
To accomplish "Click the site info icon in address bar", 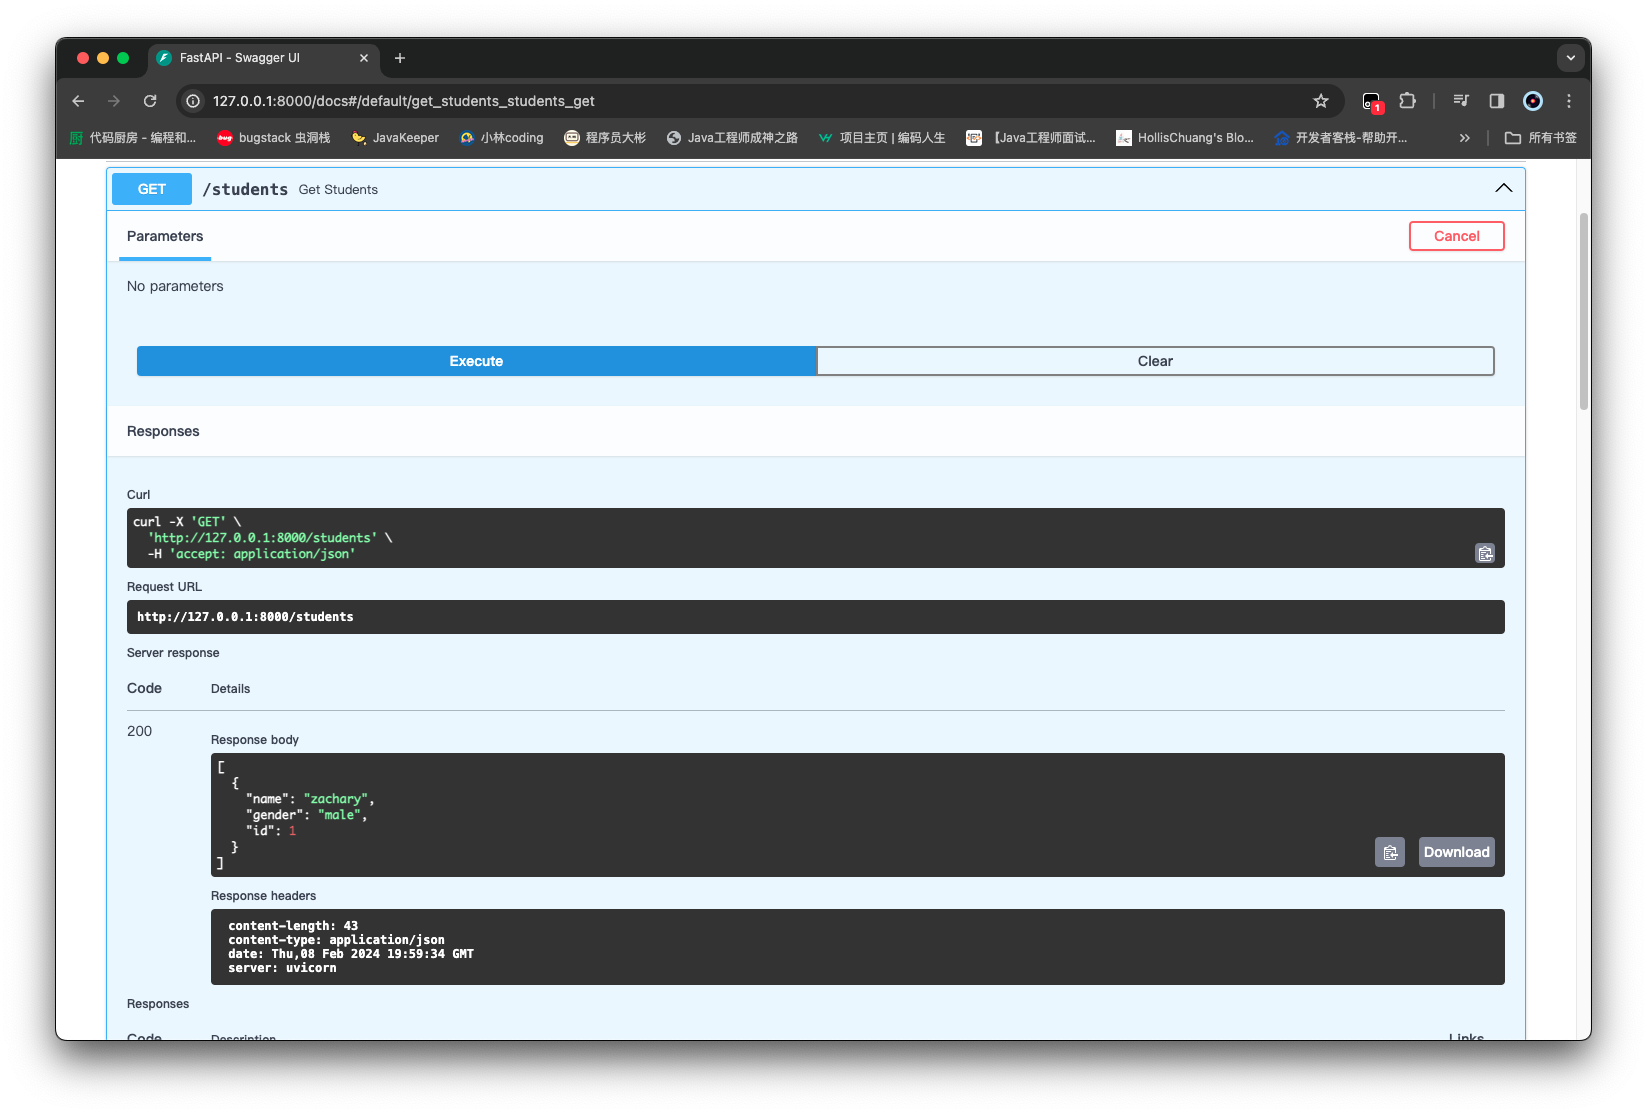I will [x=194, y=101].
